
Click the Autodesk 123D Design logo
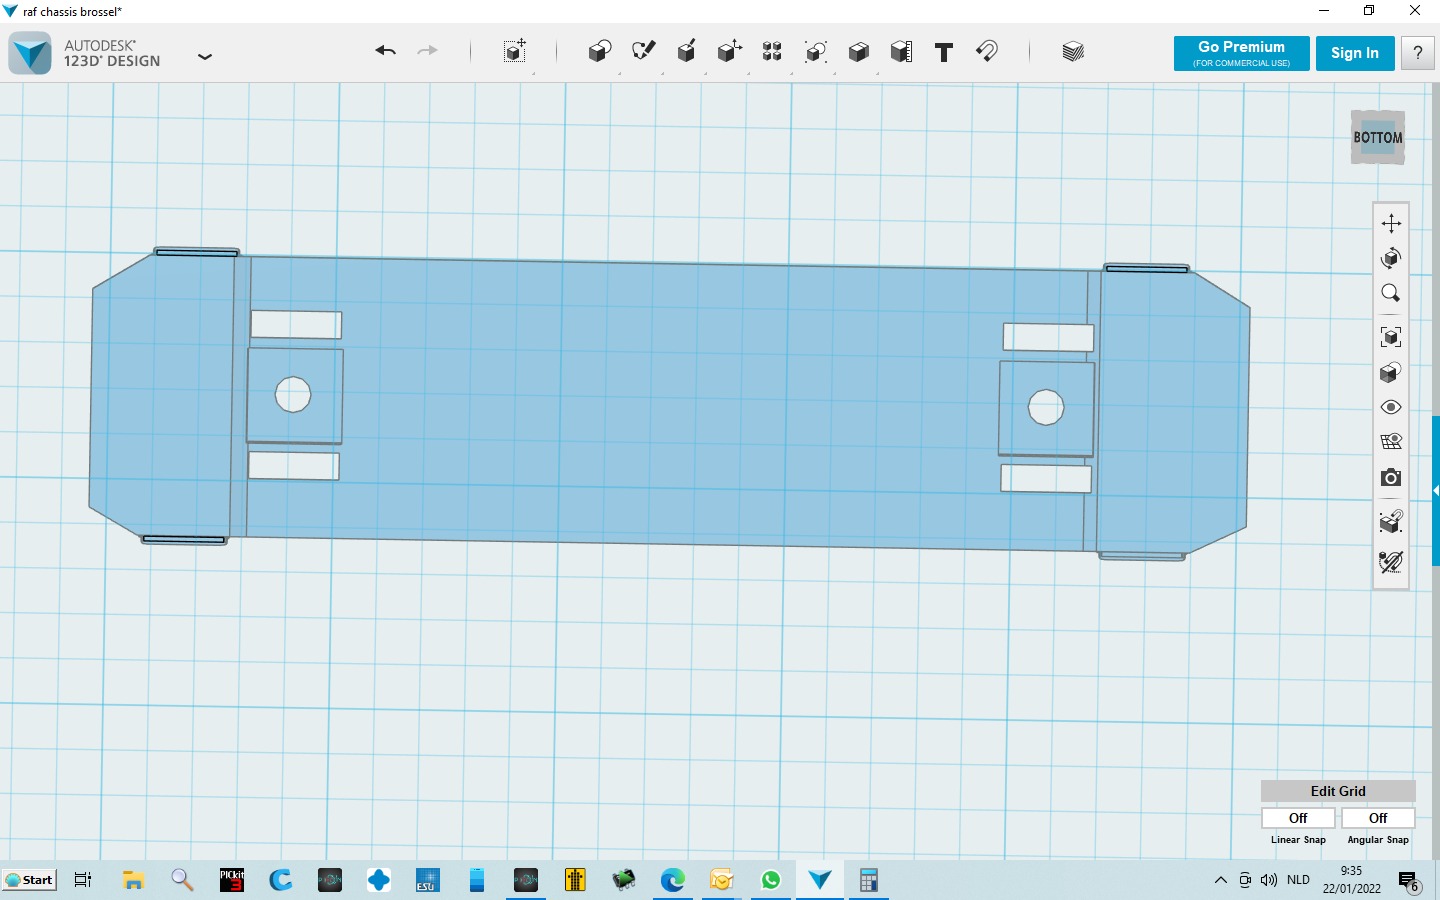pos(30,53)
